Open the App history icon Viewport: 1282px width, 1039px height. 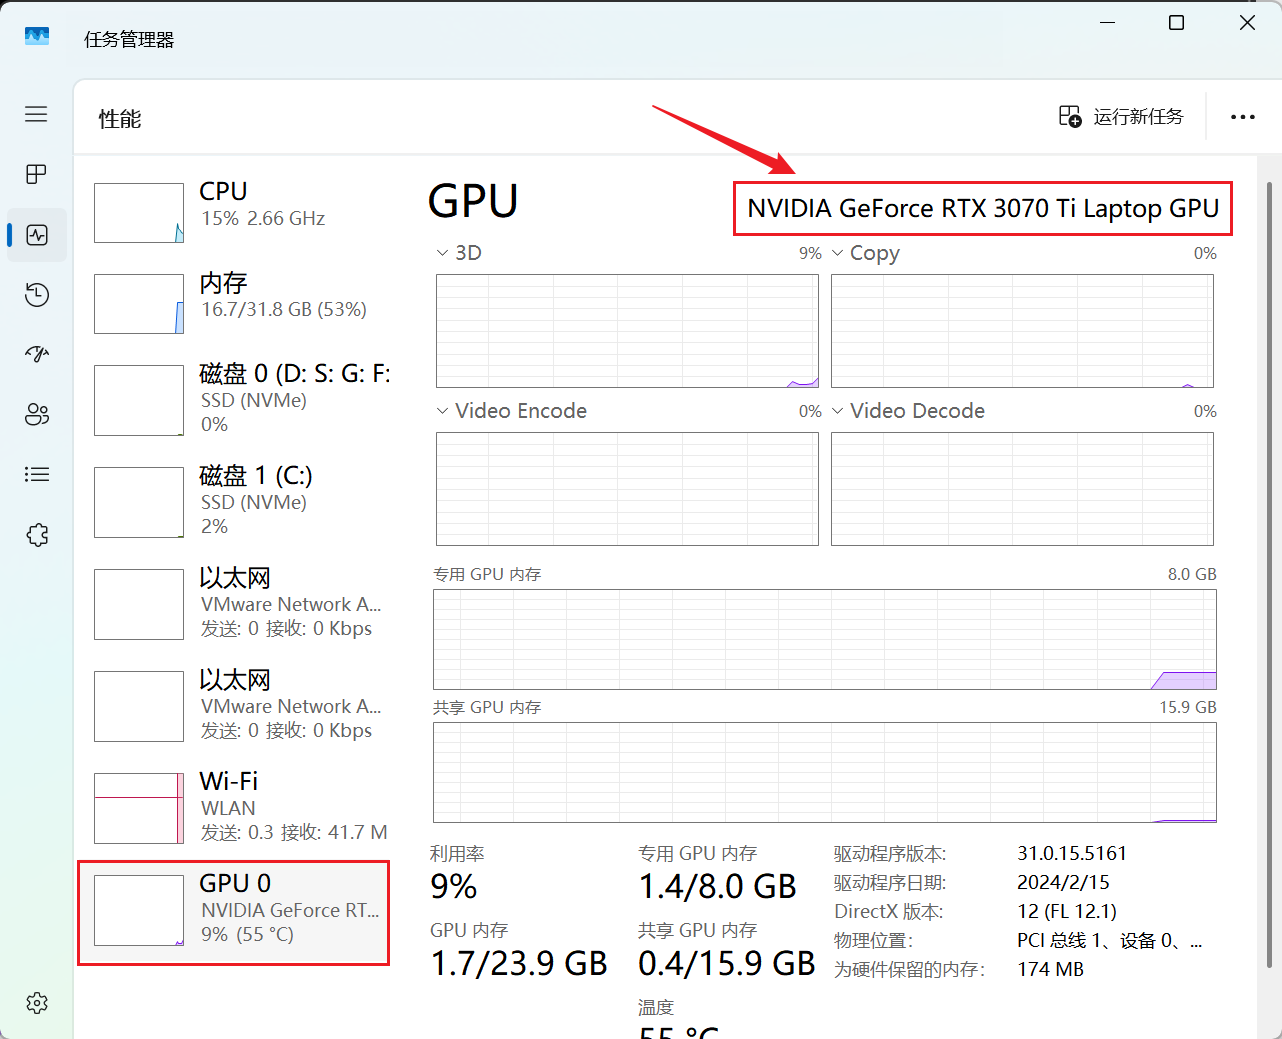pos(37,295)
